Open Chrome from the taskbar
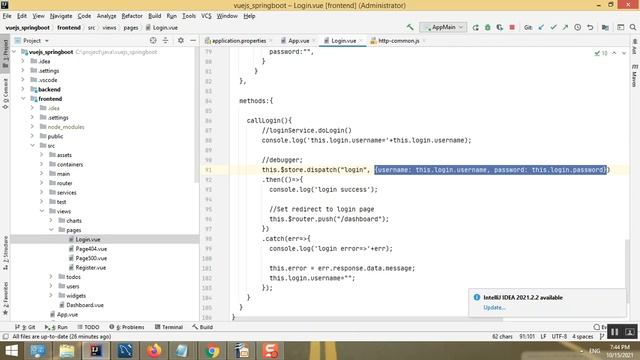The width and height of the screenshot is (640, 360). click(212, 351)
